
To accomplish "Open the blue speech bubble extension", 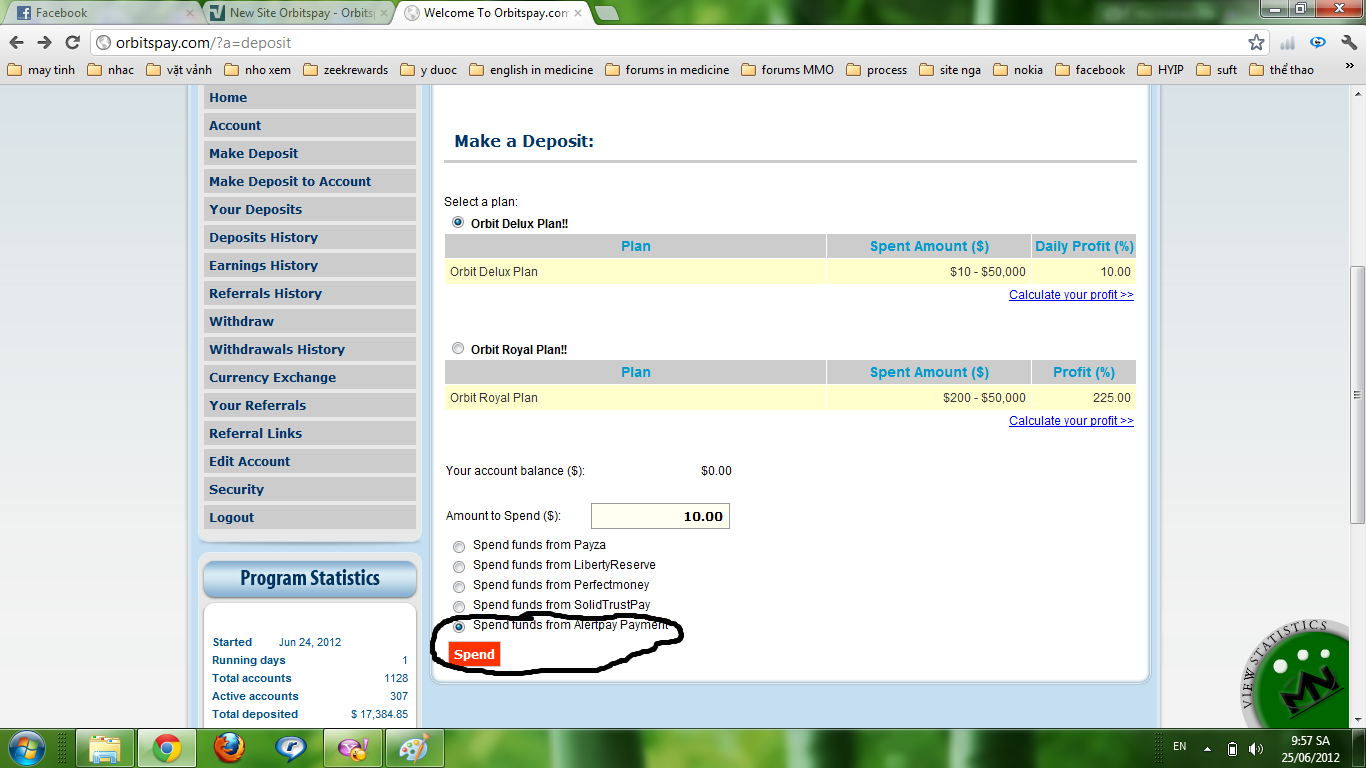I will (1318, 43).
